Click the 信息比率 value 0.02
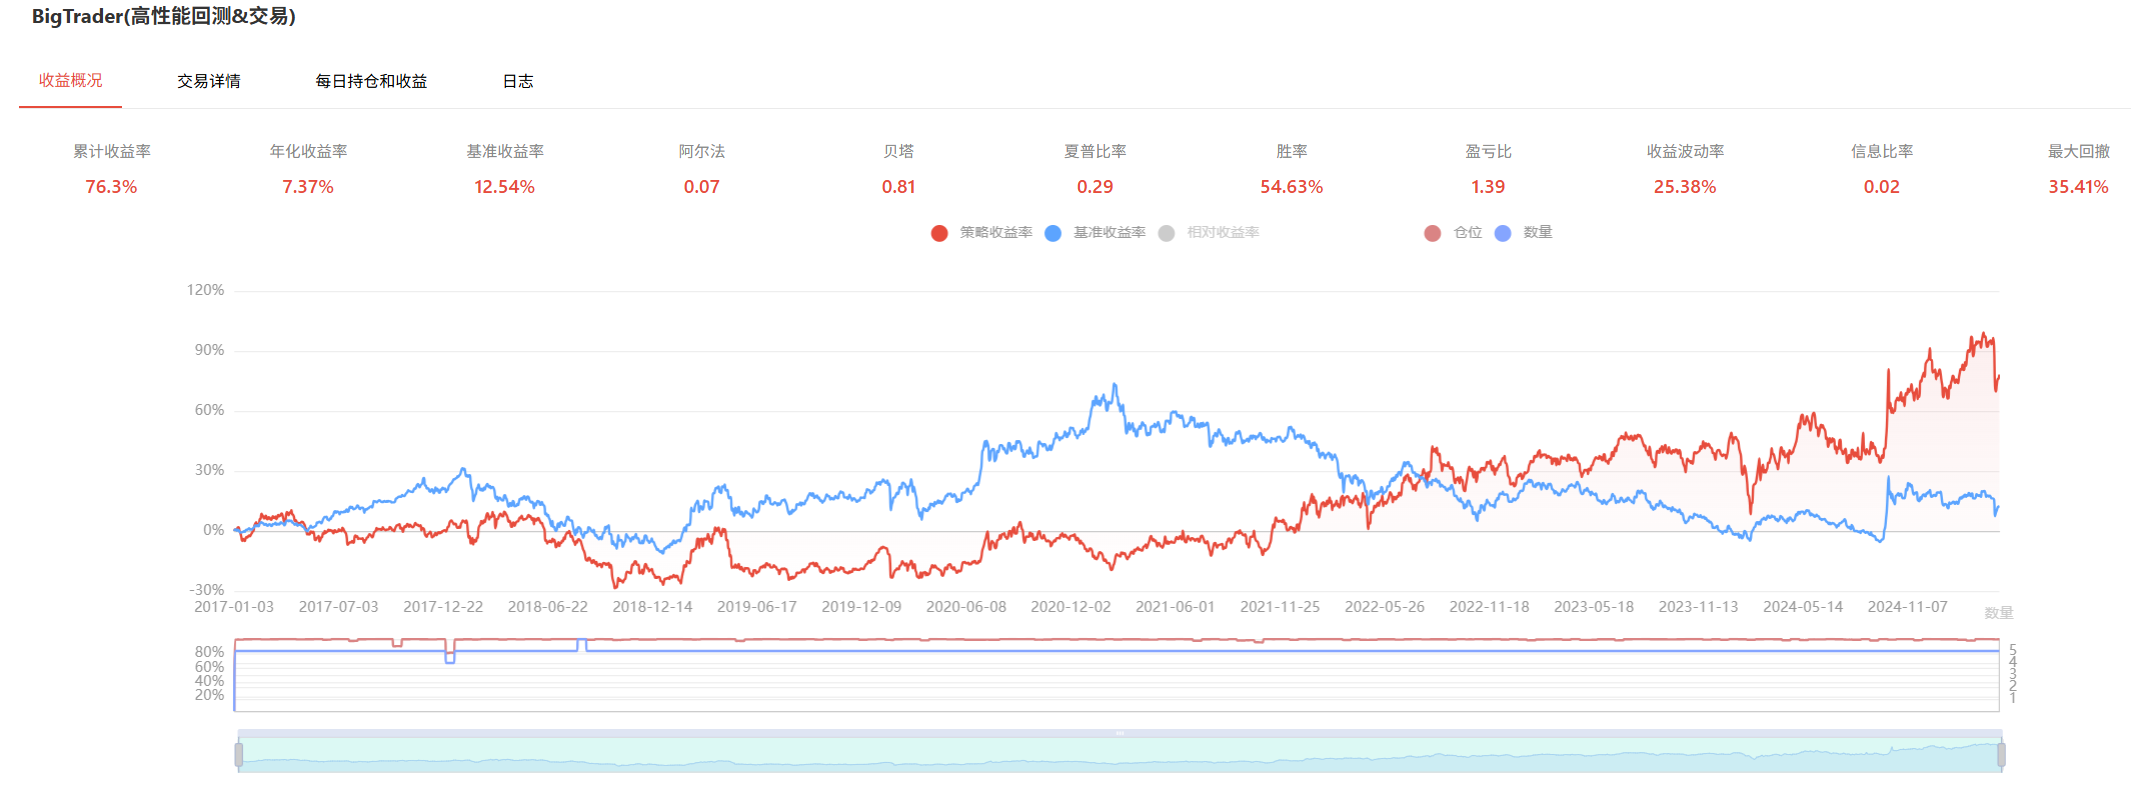The height and width of the screenshot is (786, 2131). pyautogui.click(x=1881, y=187)
